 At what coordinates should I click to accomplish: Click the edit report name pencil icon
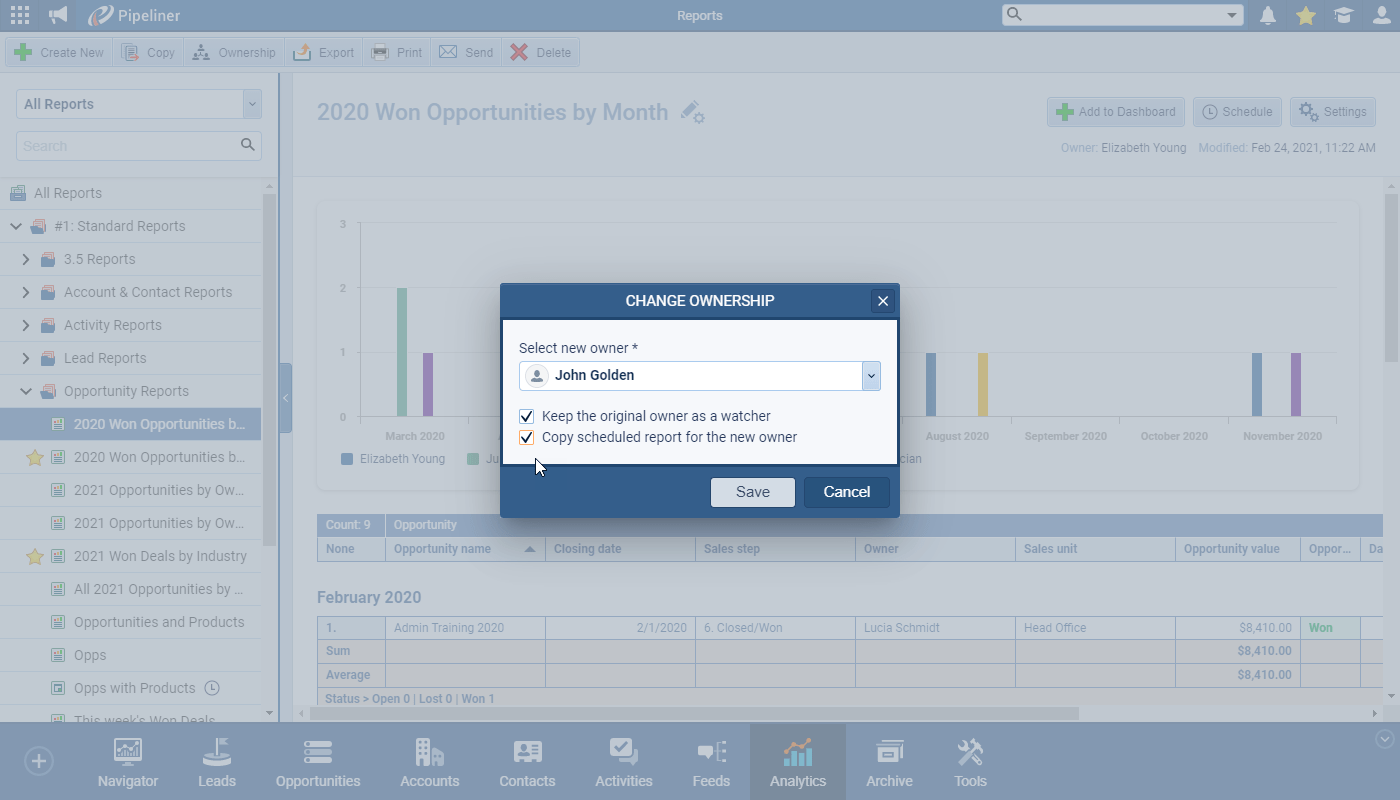(692, 112)
